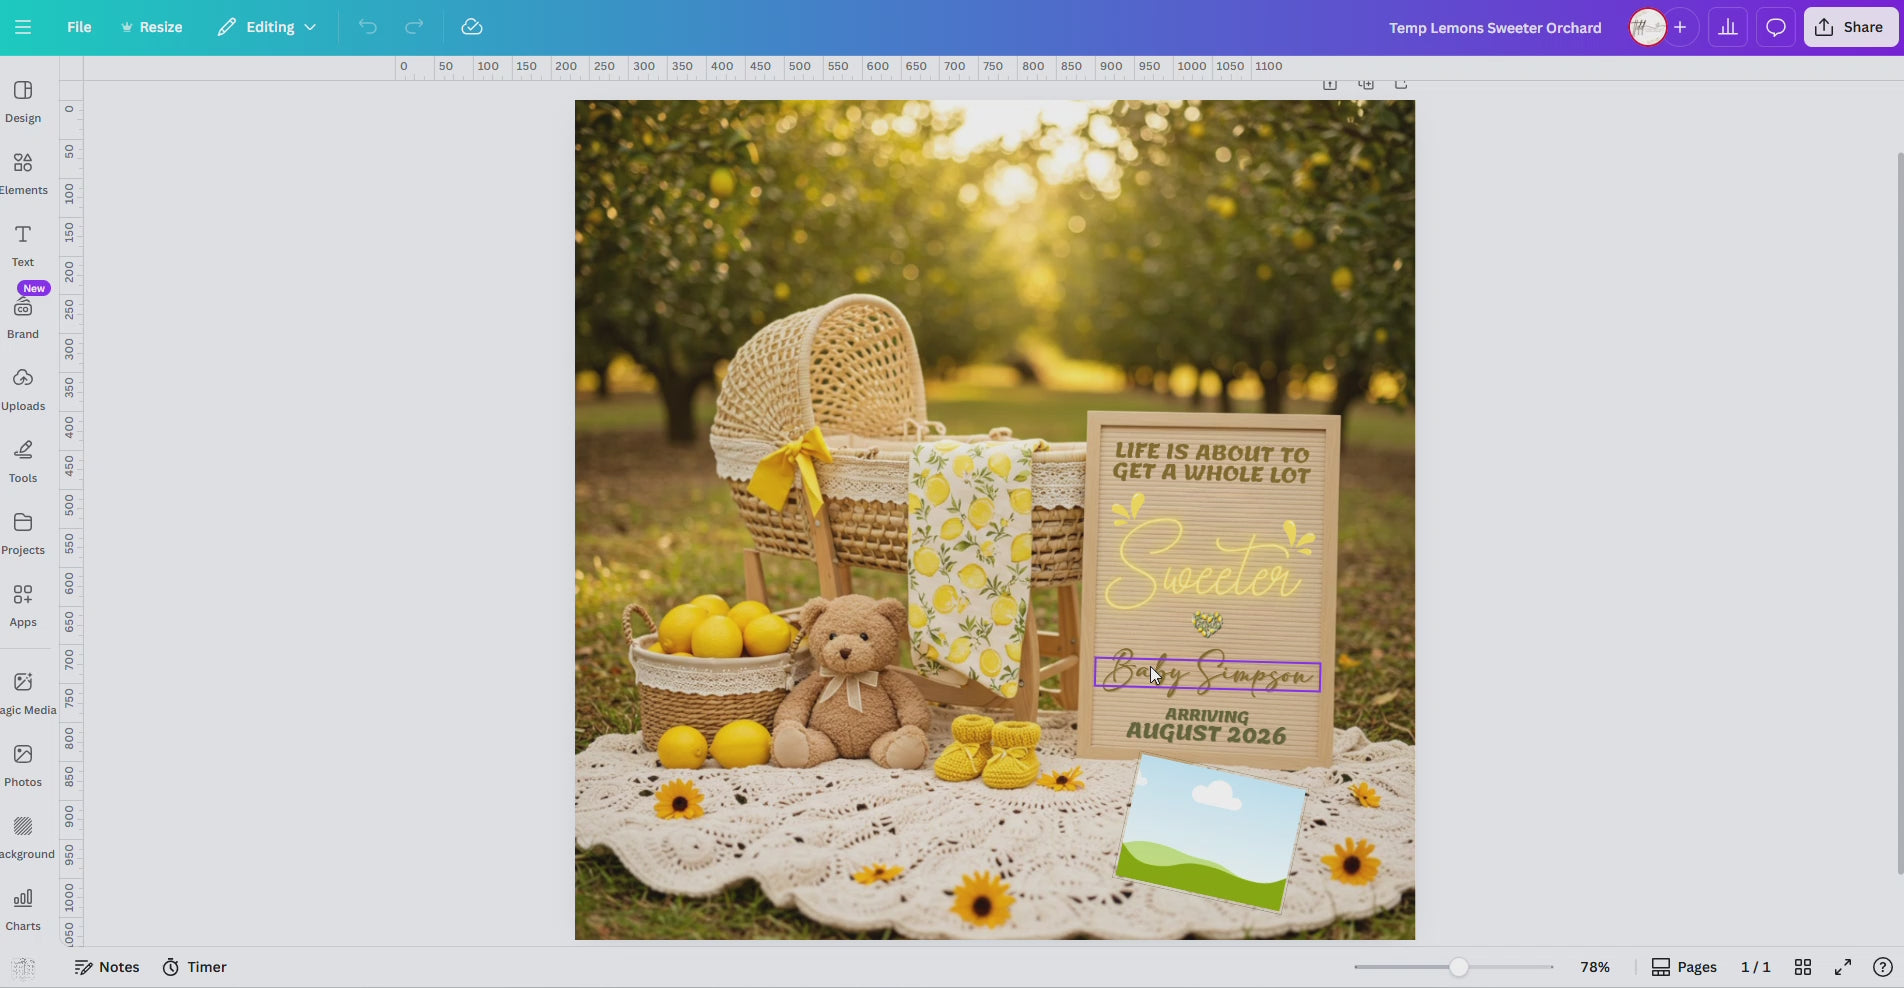Screen dimensions: 1904x988
Task: Open the File menu
Action: pyautogui.click(x=78, y=27)
